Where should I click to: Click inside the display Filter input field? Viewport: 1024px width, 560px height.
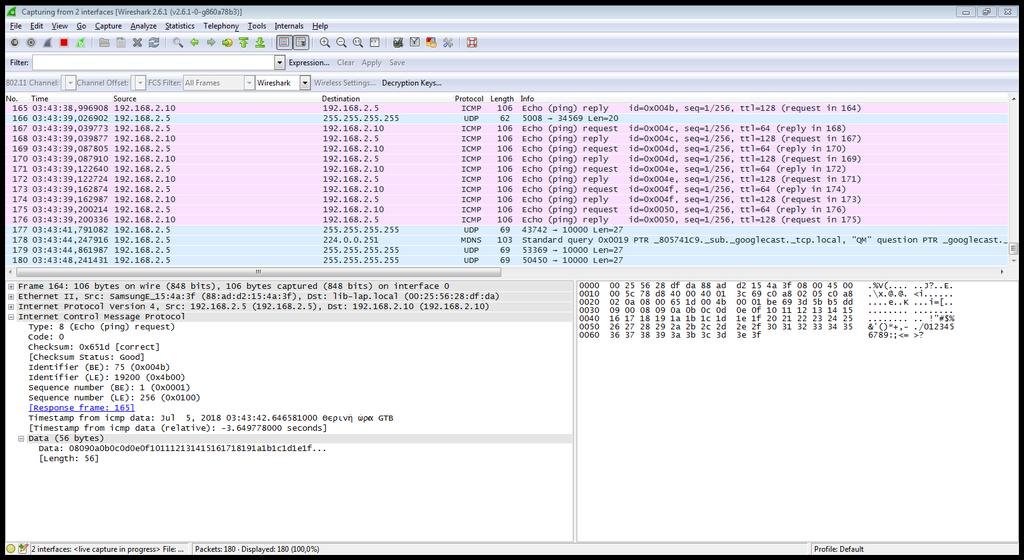153,63
